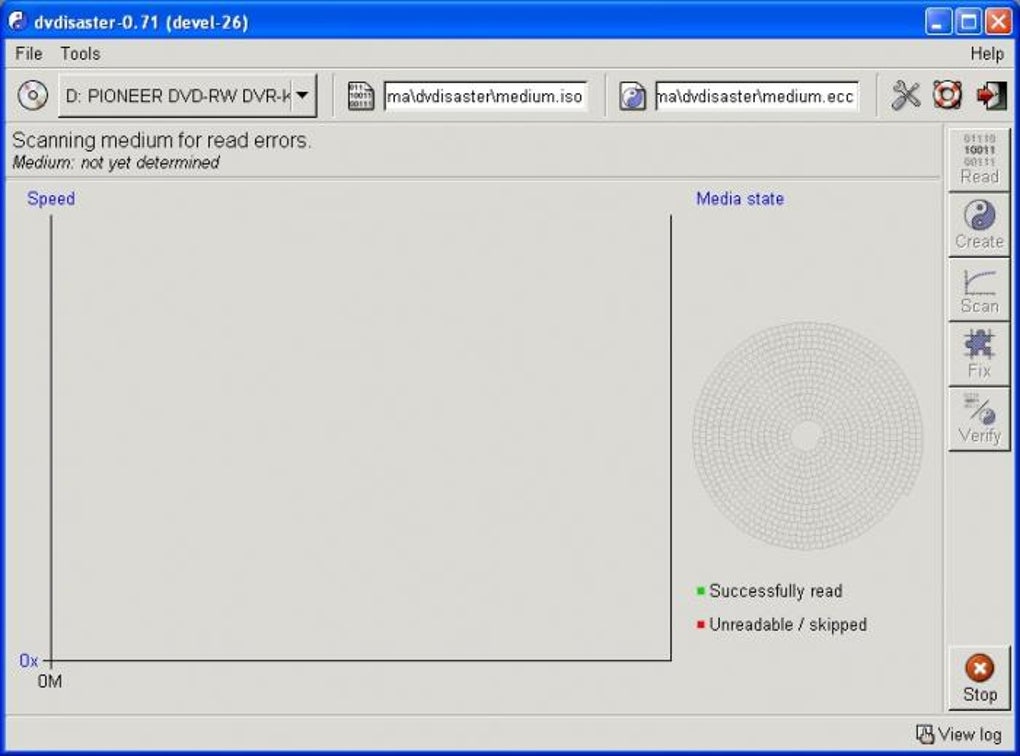This screenshot has width=1020, height=756.
Task: Click the quit door icon
Action: point(991,96)
